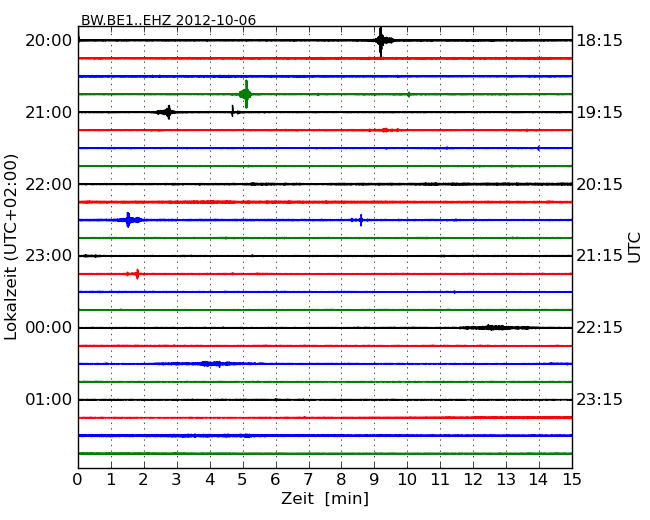The width and height of the screenshot is (650, 520).
Task: Click the x-axis tick label 3
Action: [x=177, y=479]
